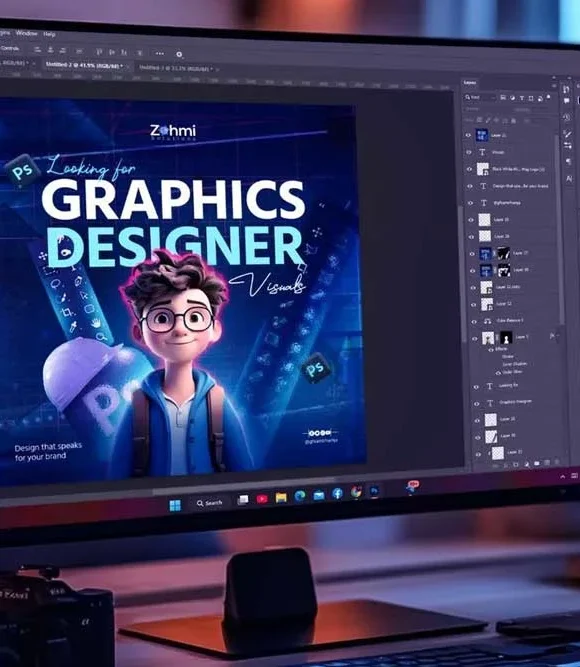
Task: Filter layers by adjustment layers icon
Action: (x=512, y=98)
